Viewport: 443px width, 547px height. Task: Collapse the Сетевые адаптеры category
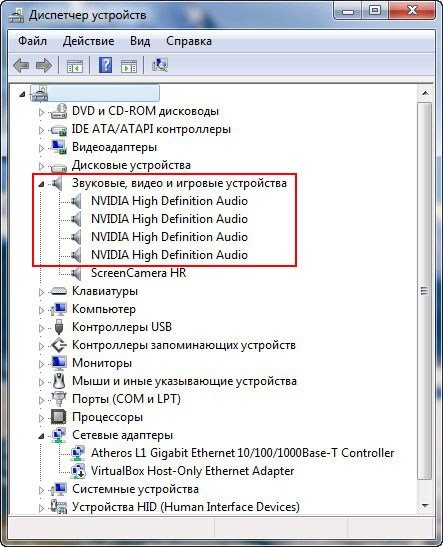click(41, 436)
